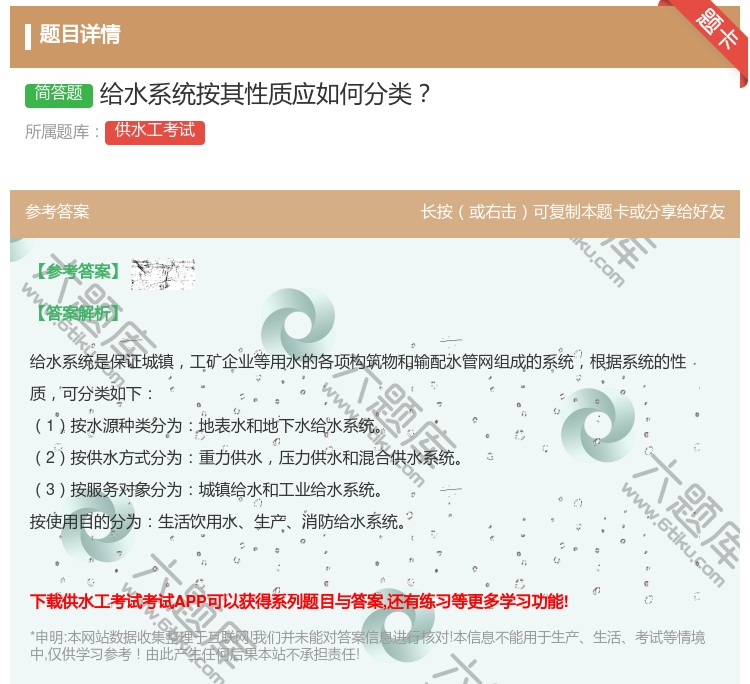Click item (2) 按供水方式分为 line

[x=248, y=458]
